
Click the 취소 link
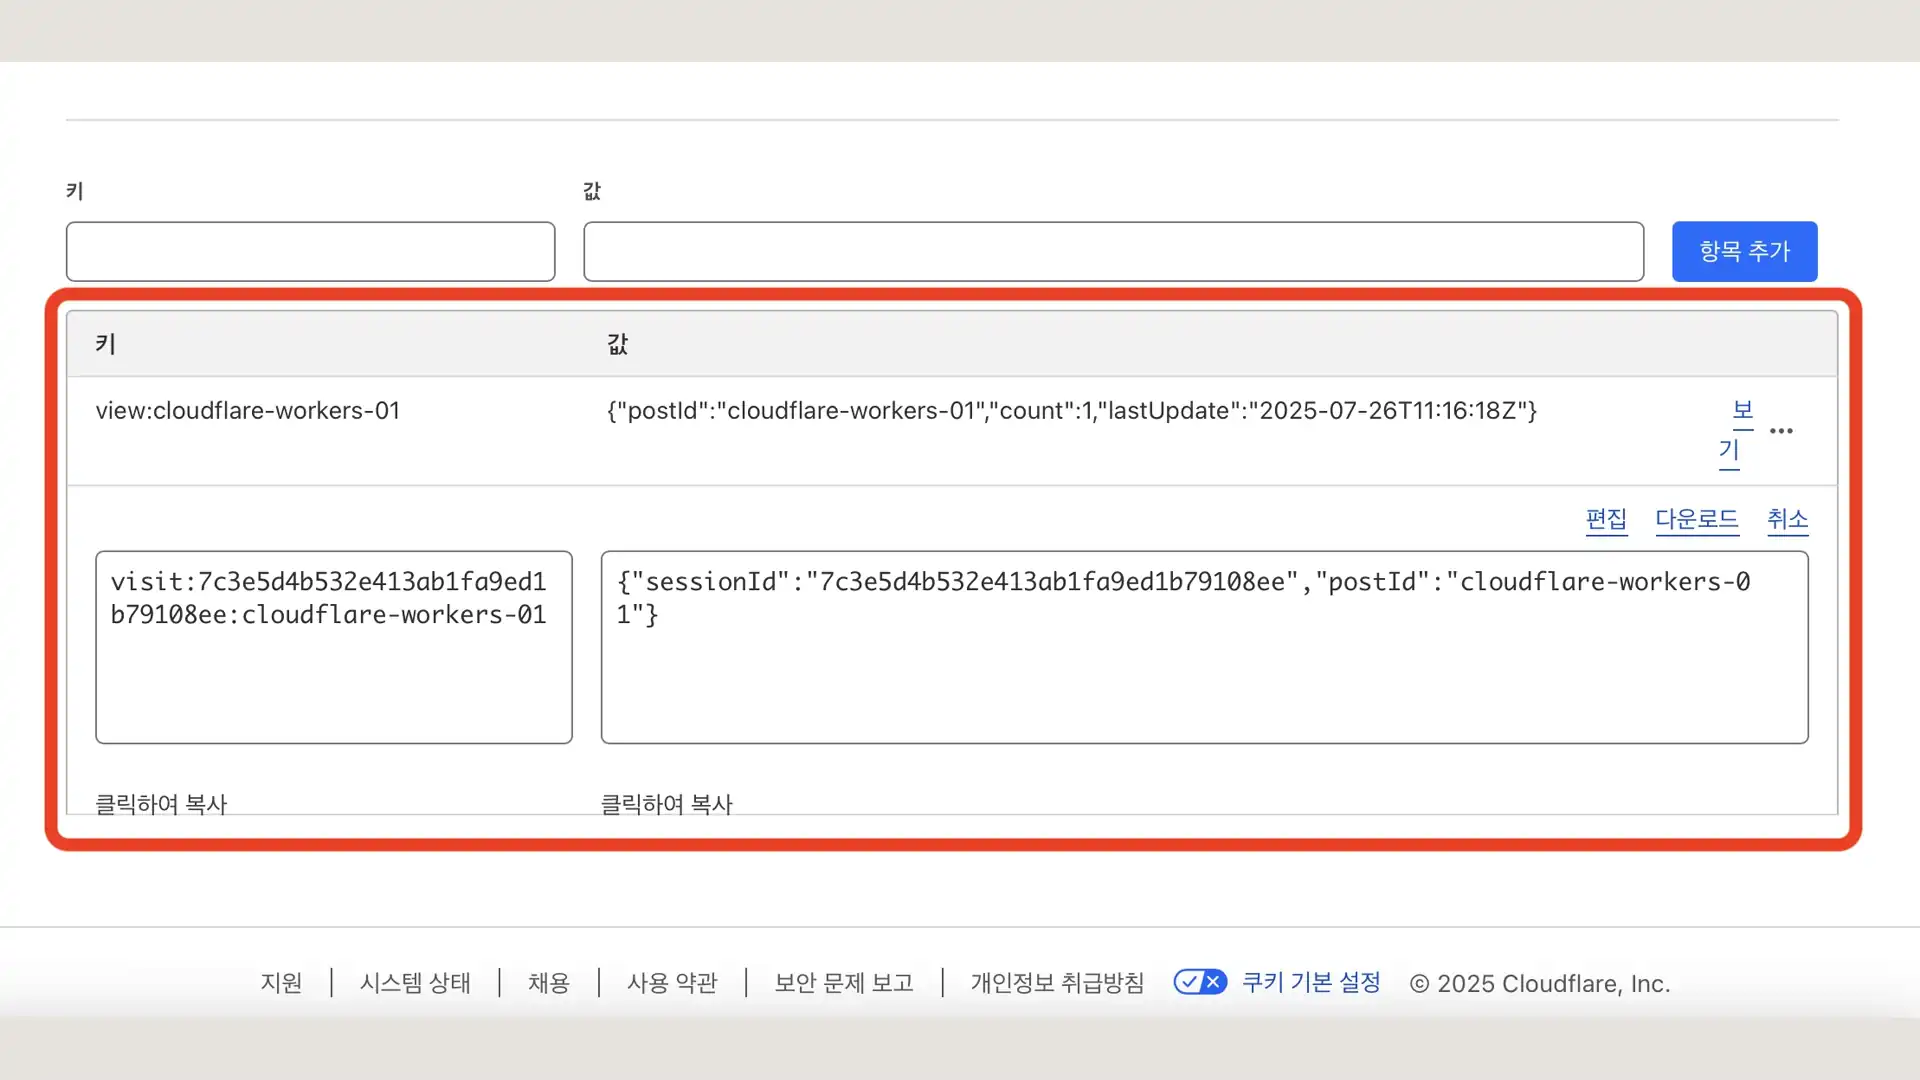(1787, 519)
